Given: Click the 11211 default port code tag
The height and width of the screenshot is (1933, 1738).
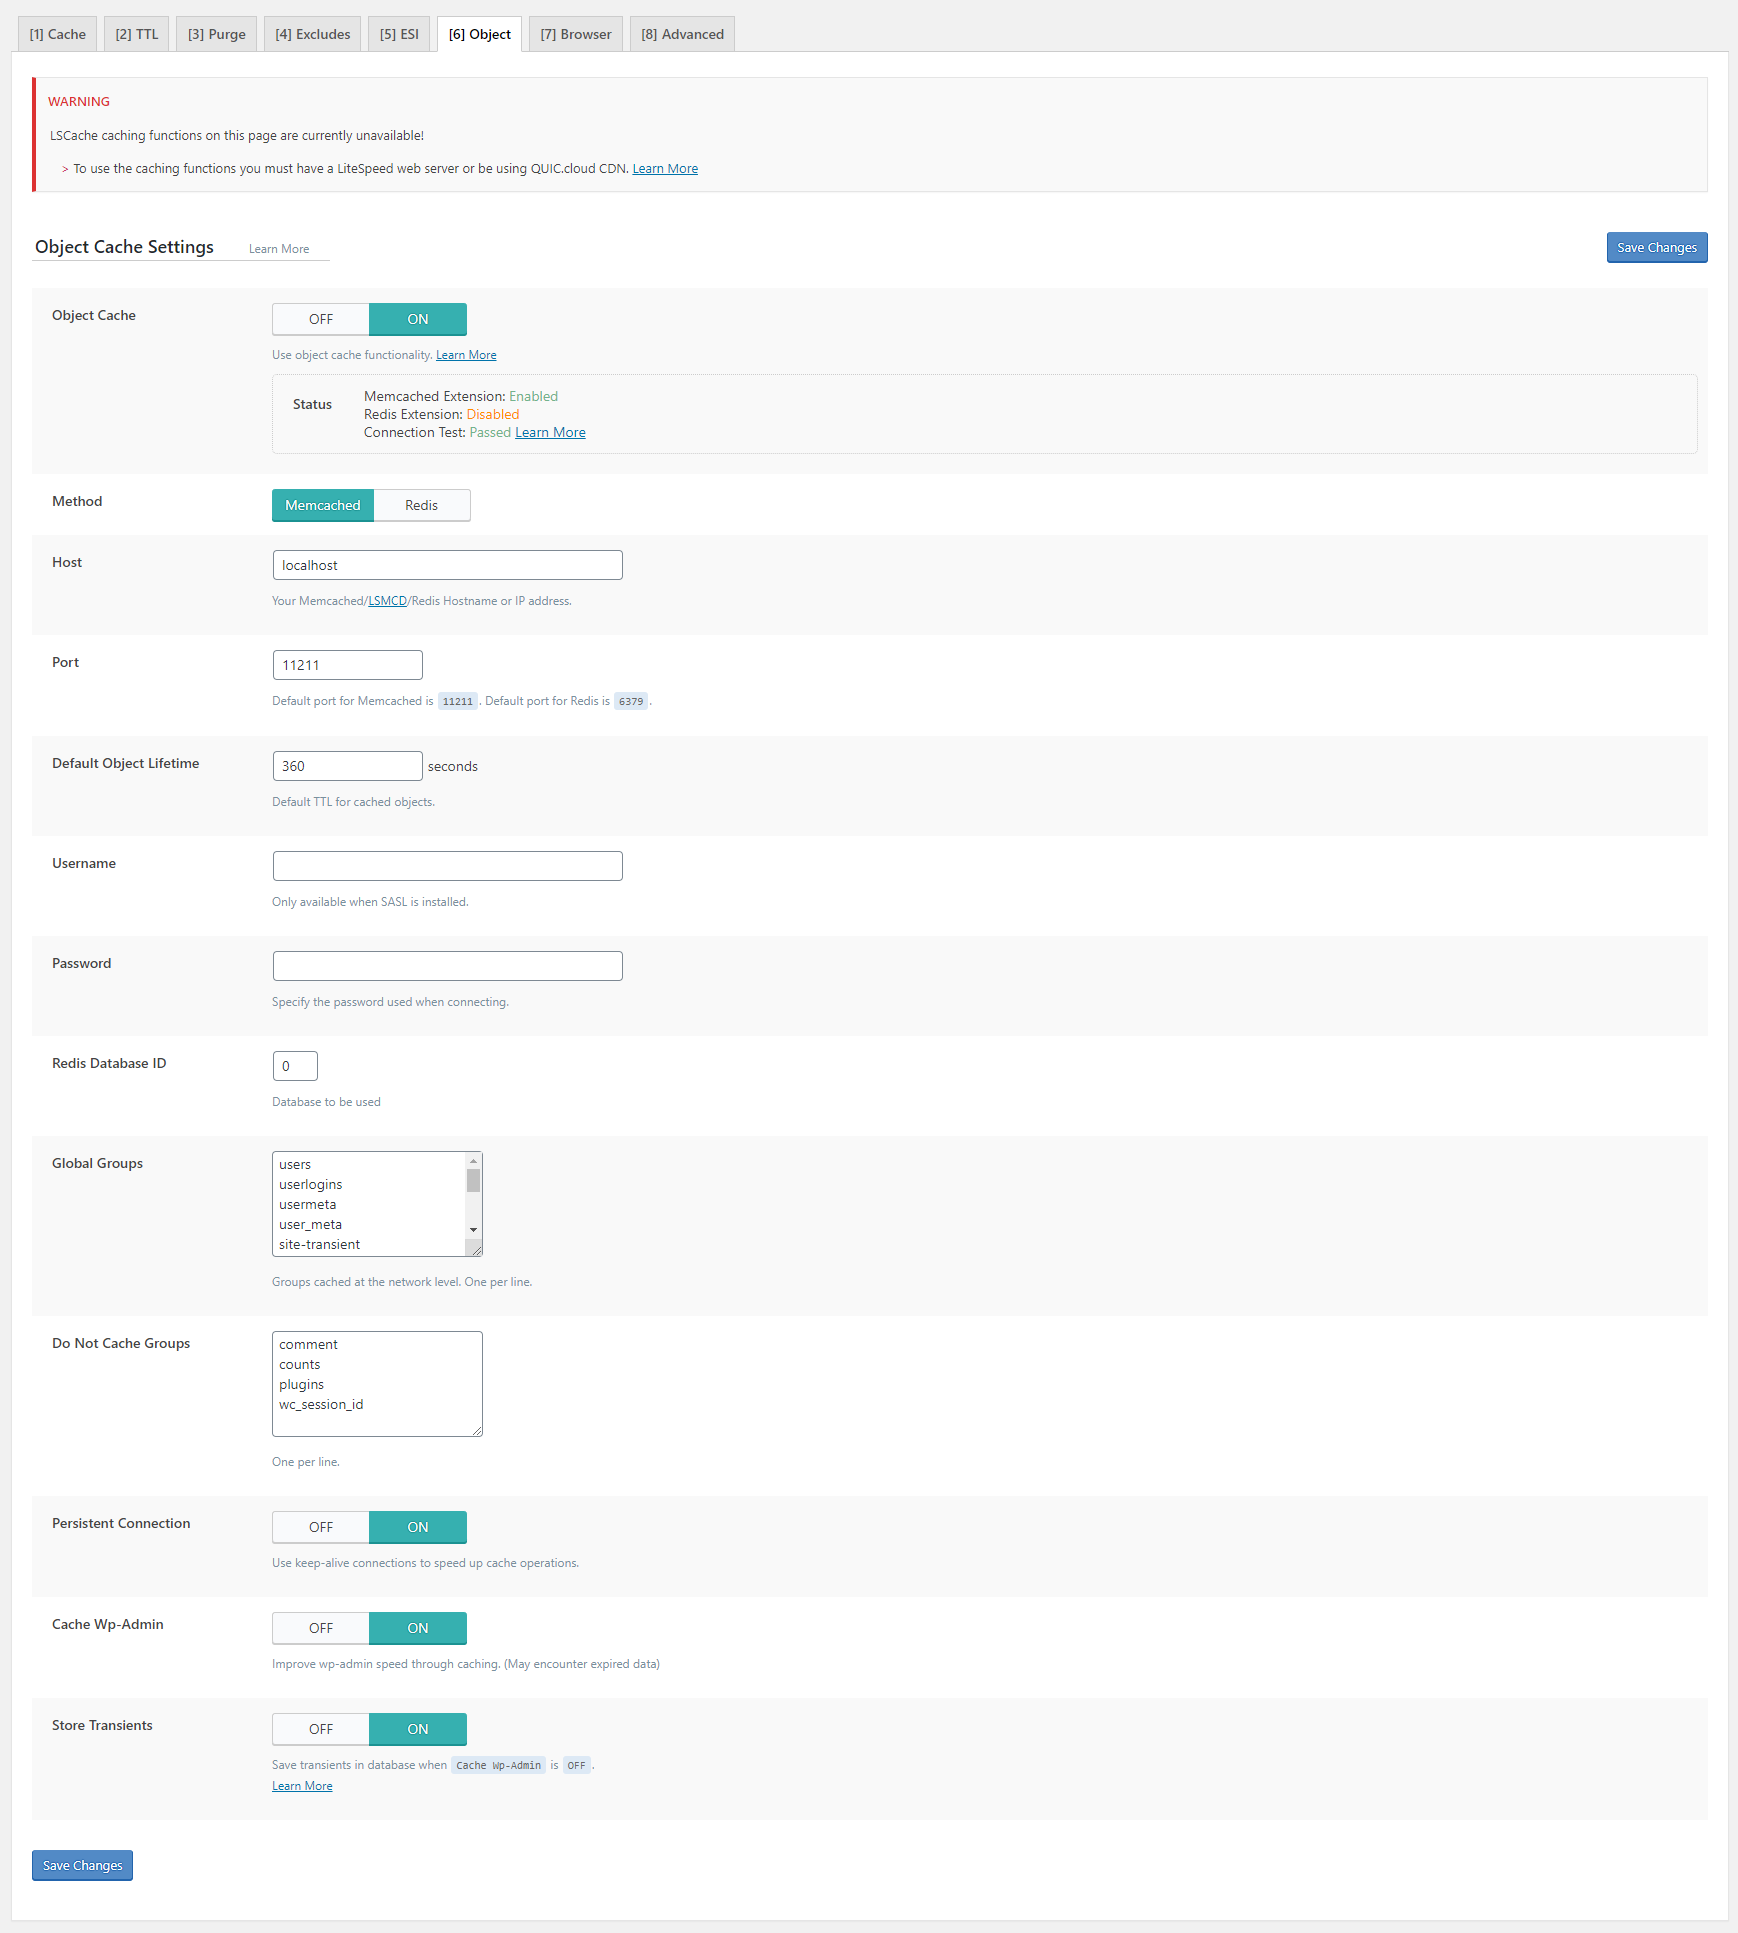Looking at the screenshot, I should [x=458, y=702].
